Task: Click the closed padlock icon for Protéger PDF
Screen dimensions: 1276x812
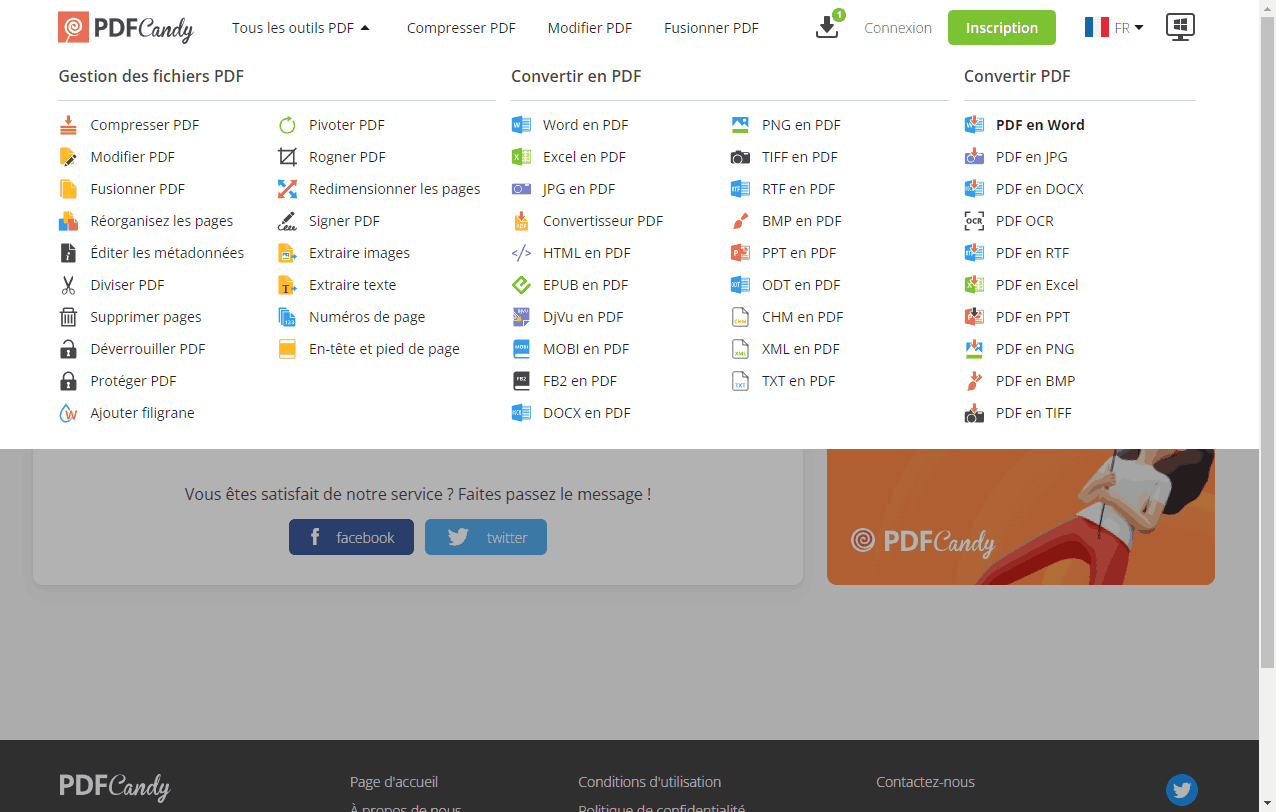Action: tap(68, 381)
